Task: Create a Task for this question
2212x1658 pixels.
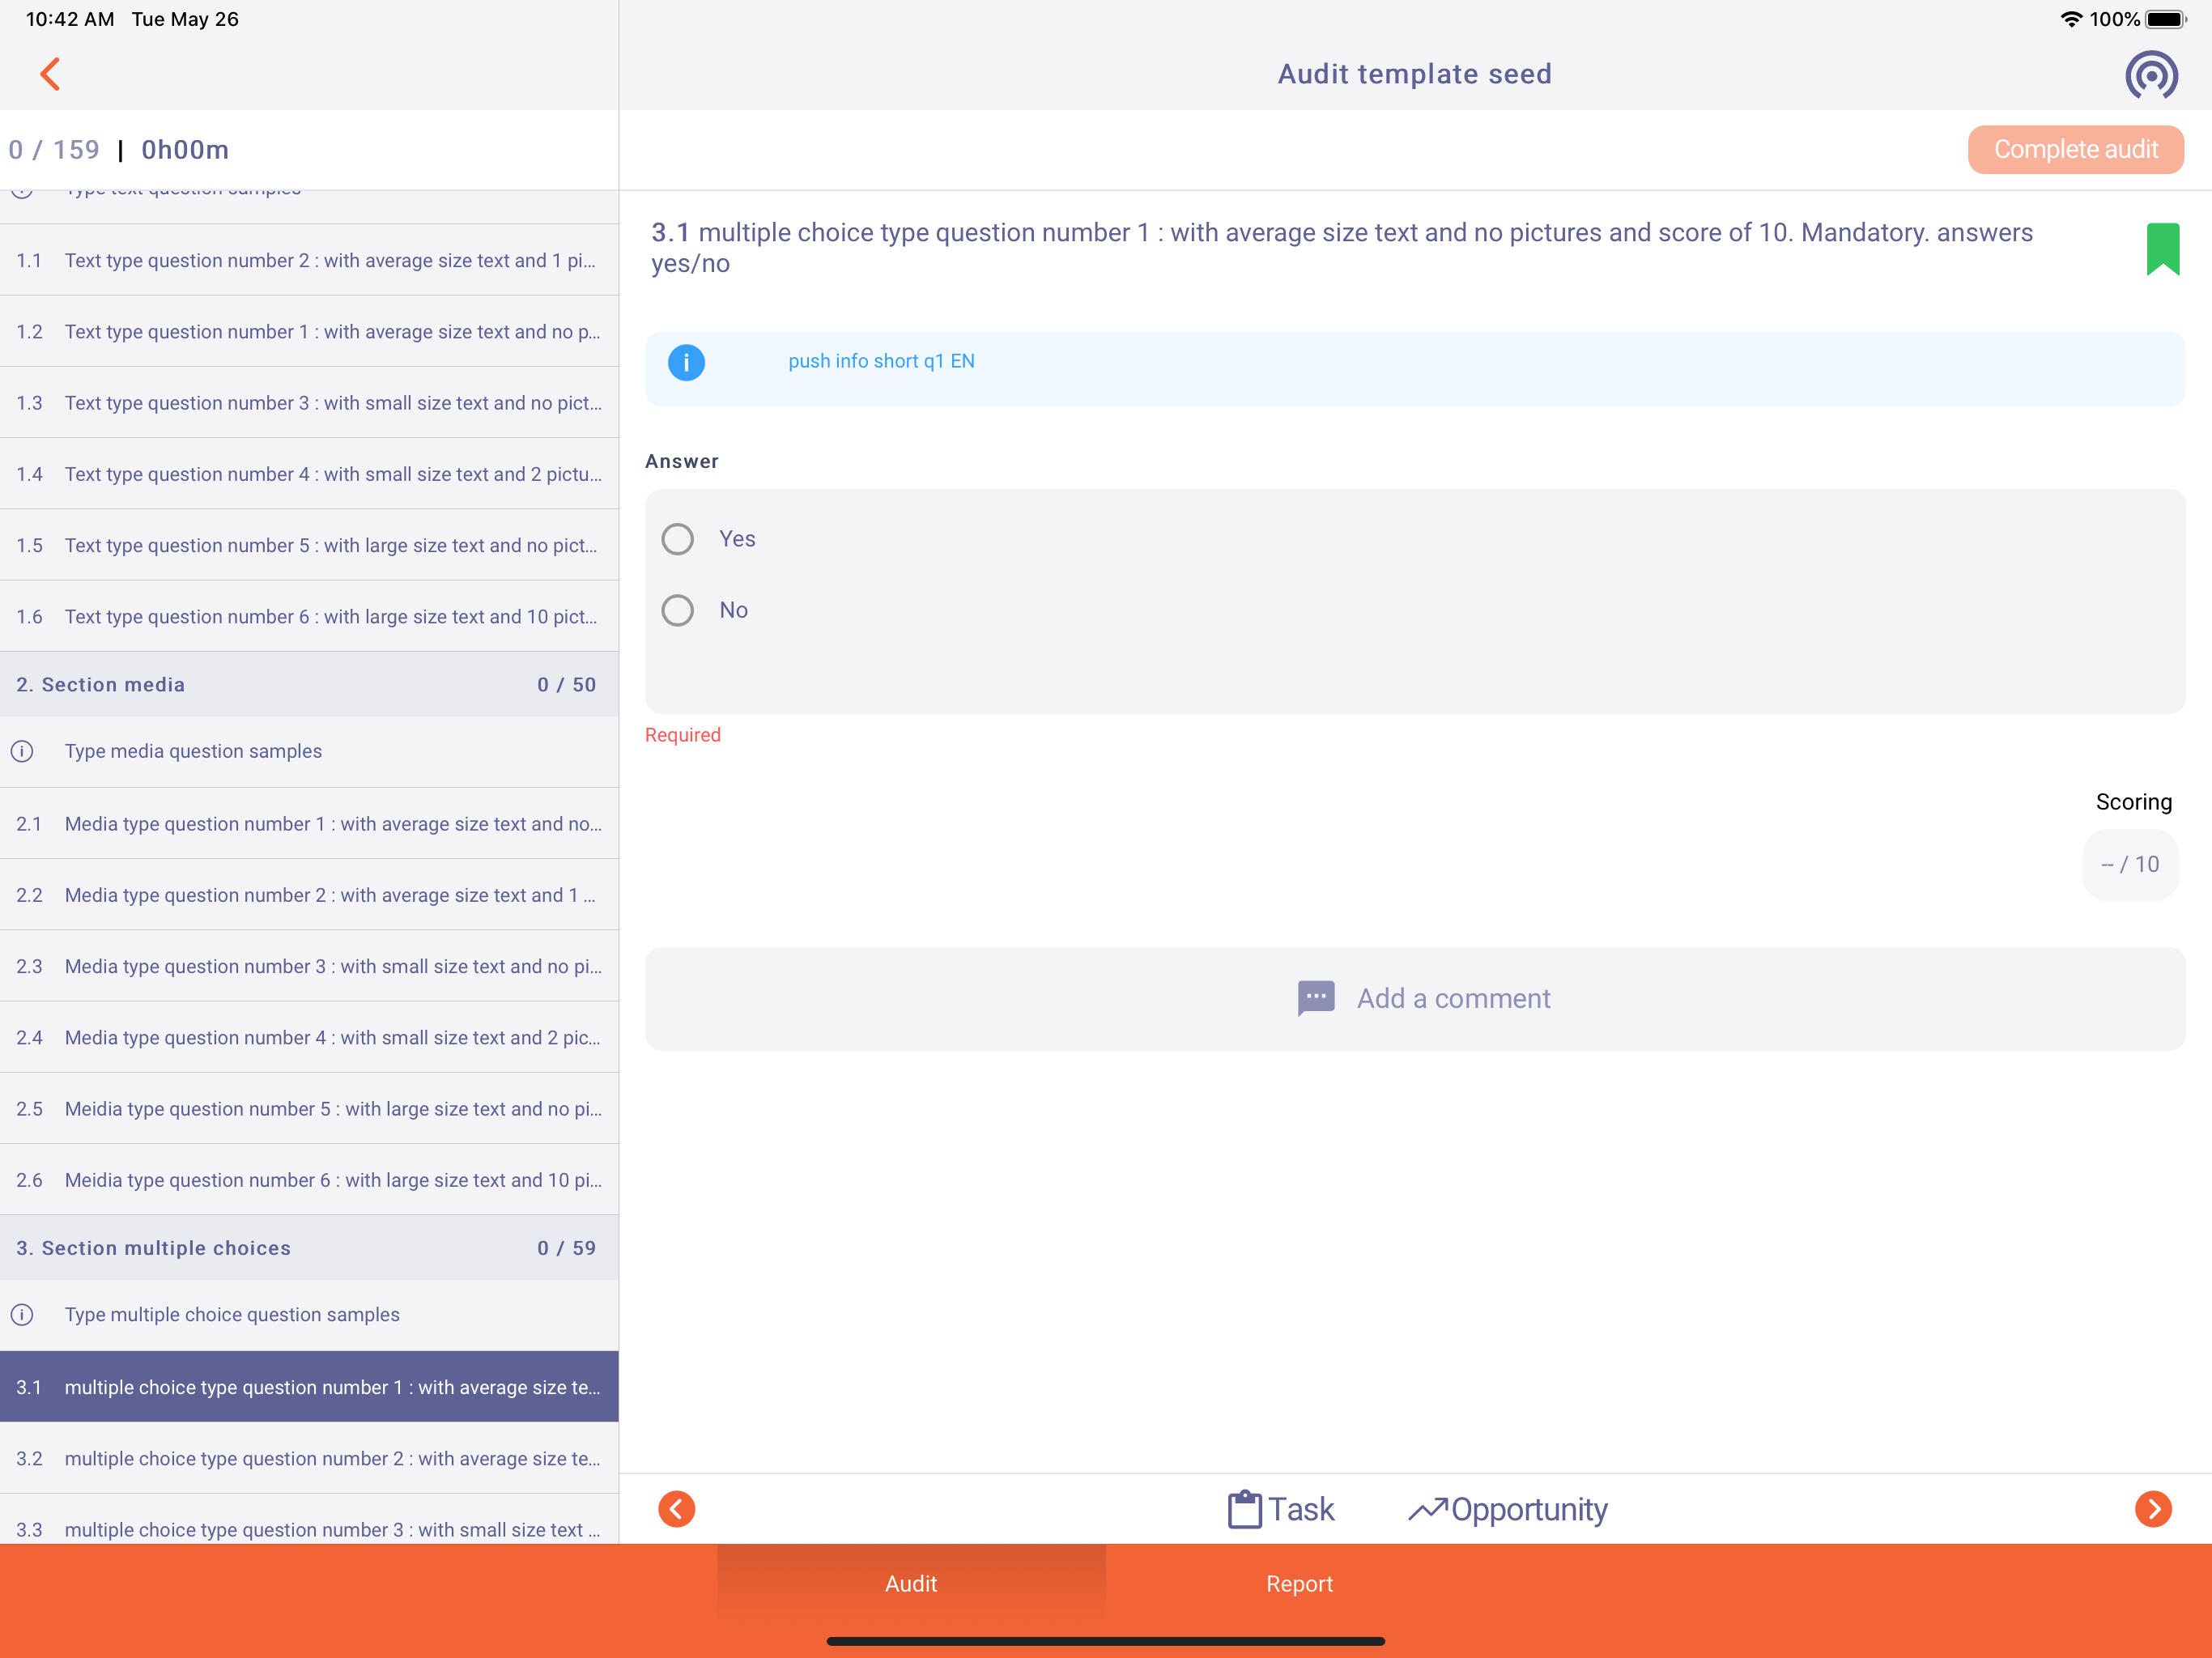Action: [x=1281, y=1509]
